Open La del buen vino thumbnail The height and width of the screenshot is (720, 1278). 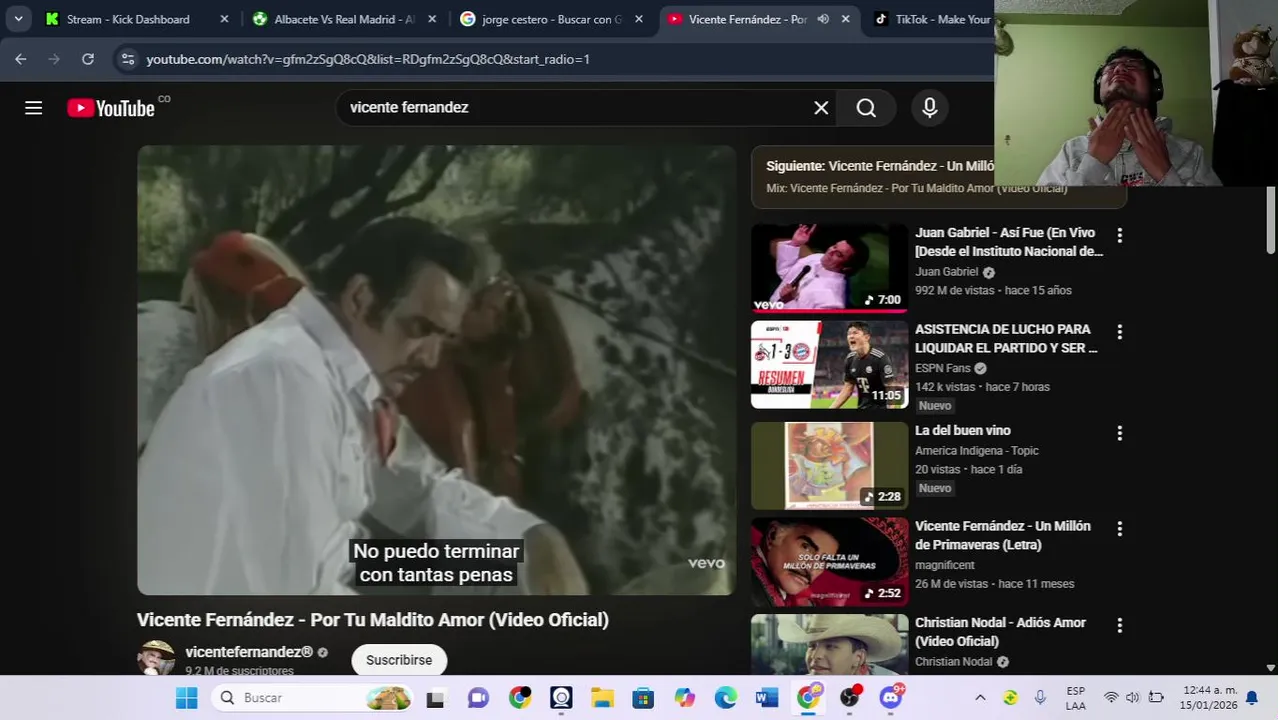point(829,465)
